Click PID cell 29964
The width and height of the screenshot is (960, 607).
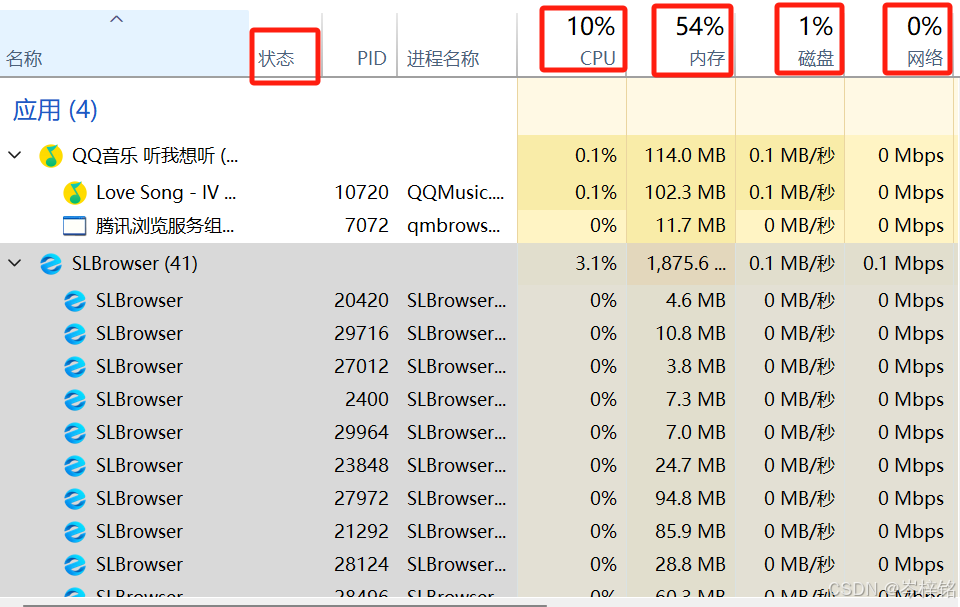(x=361, y=433)
